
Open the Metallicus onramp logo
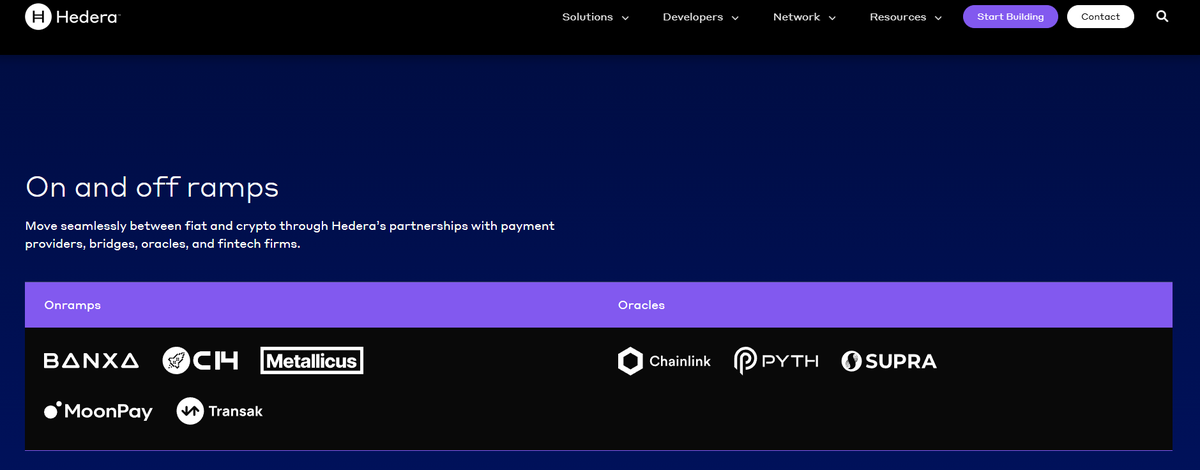[312, 361]
